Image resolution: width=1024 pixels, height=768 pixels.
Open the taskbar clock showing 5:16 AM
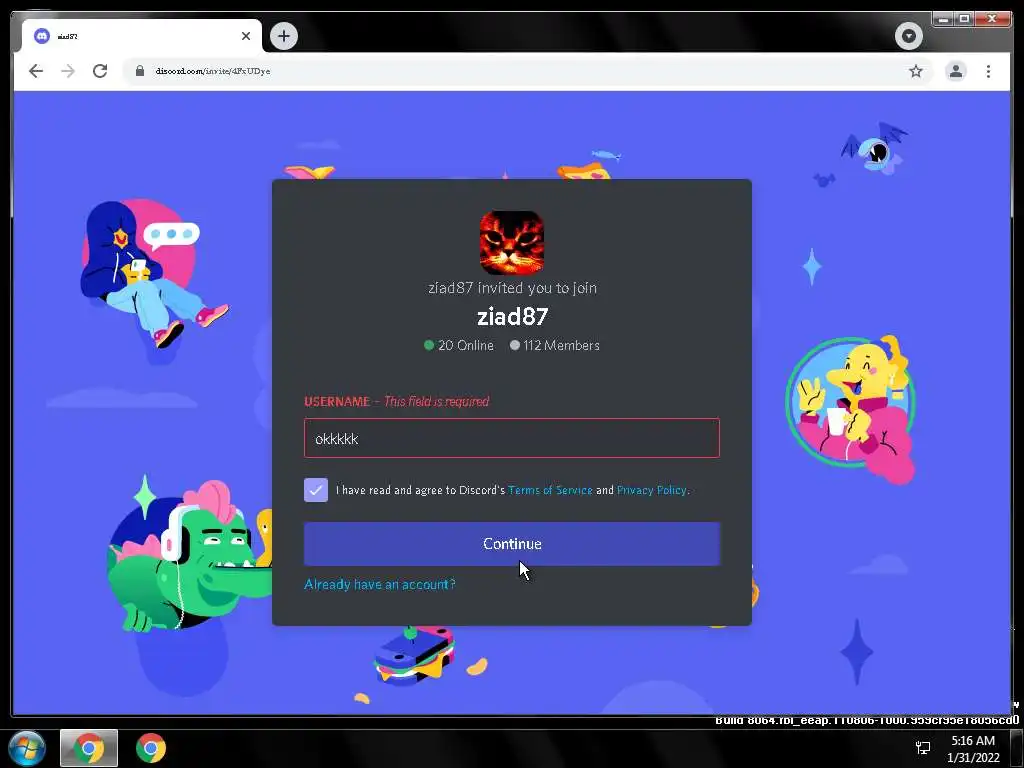coord(973,749)
